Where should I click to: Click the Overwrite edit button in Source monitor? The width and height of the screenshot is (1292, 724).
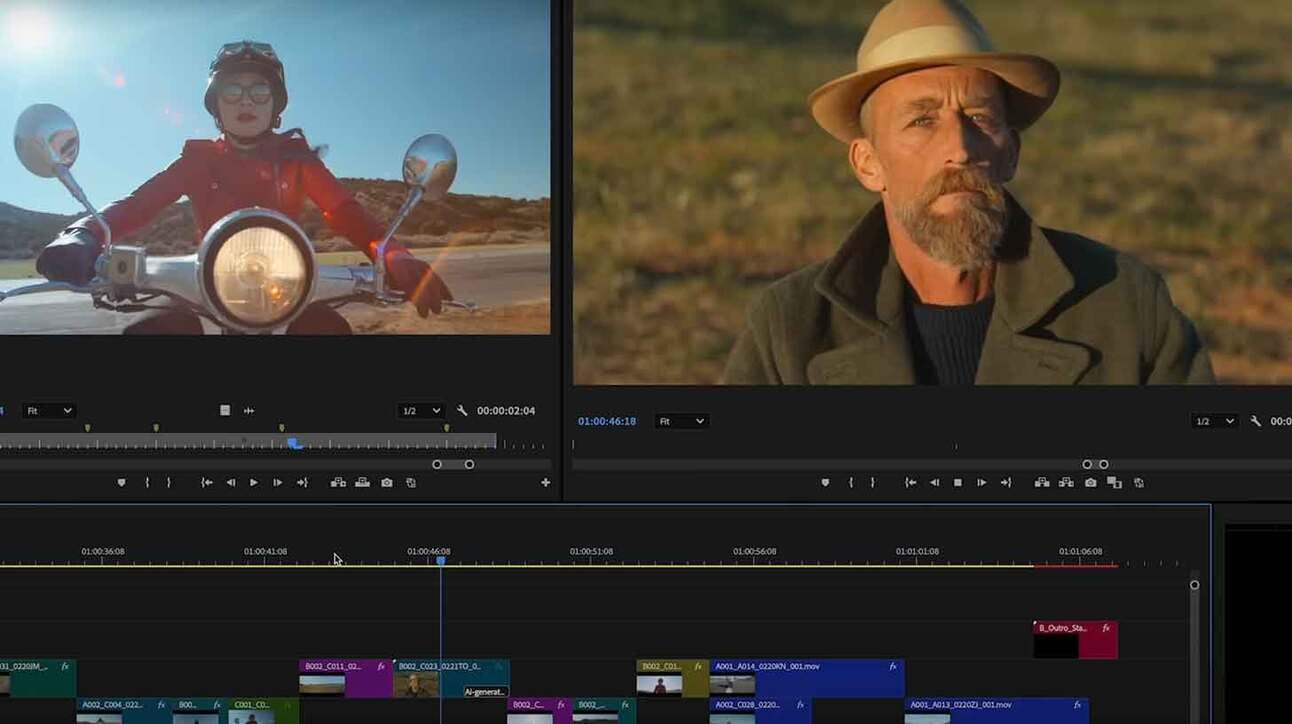point(362,482)
